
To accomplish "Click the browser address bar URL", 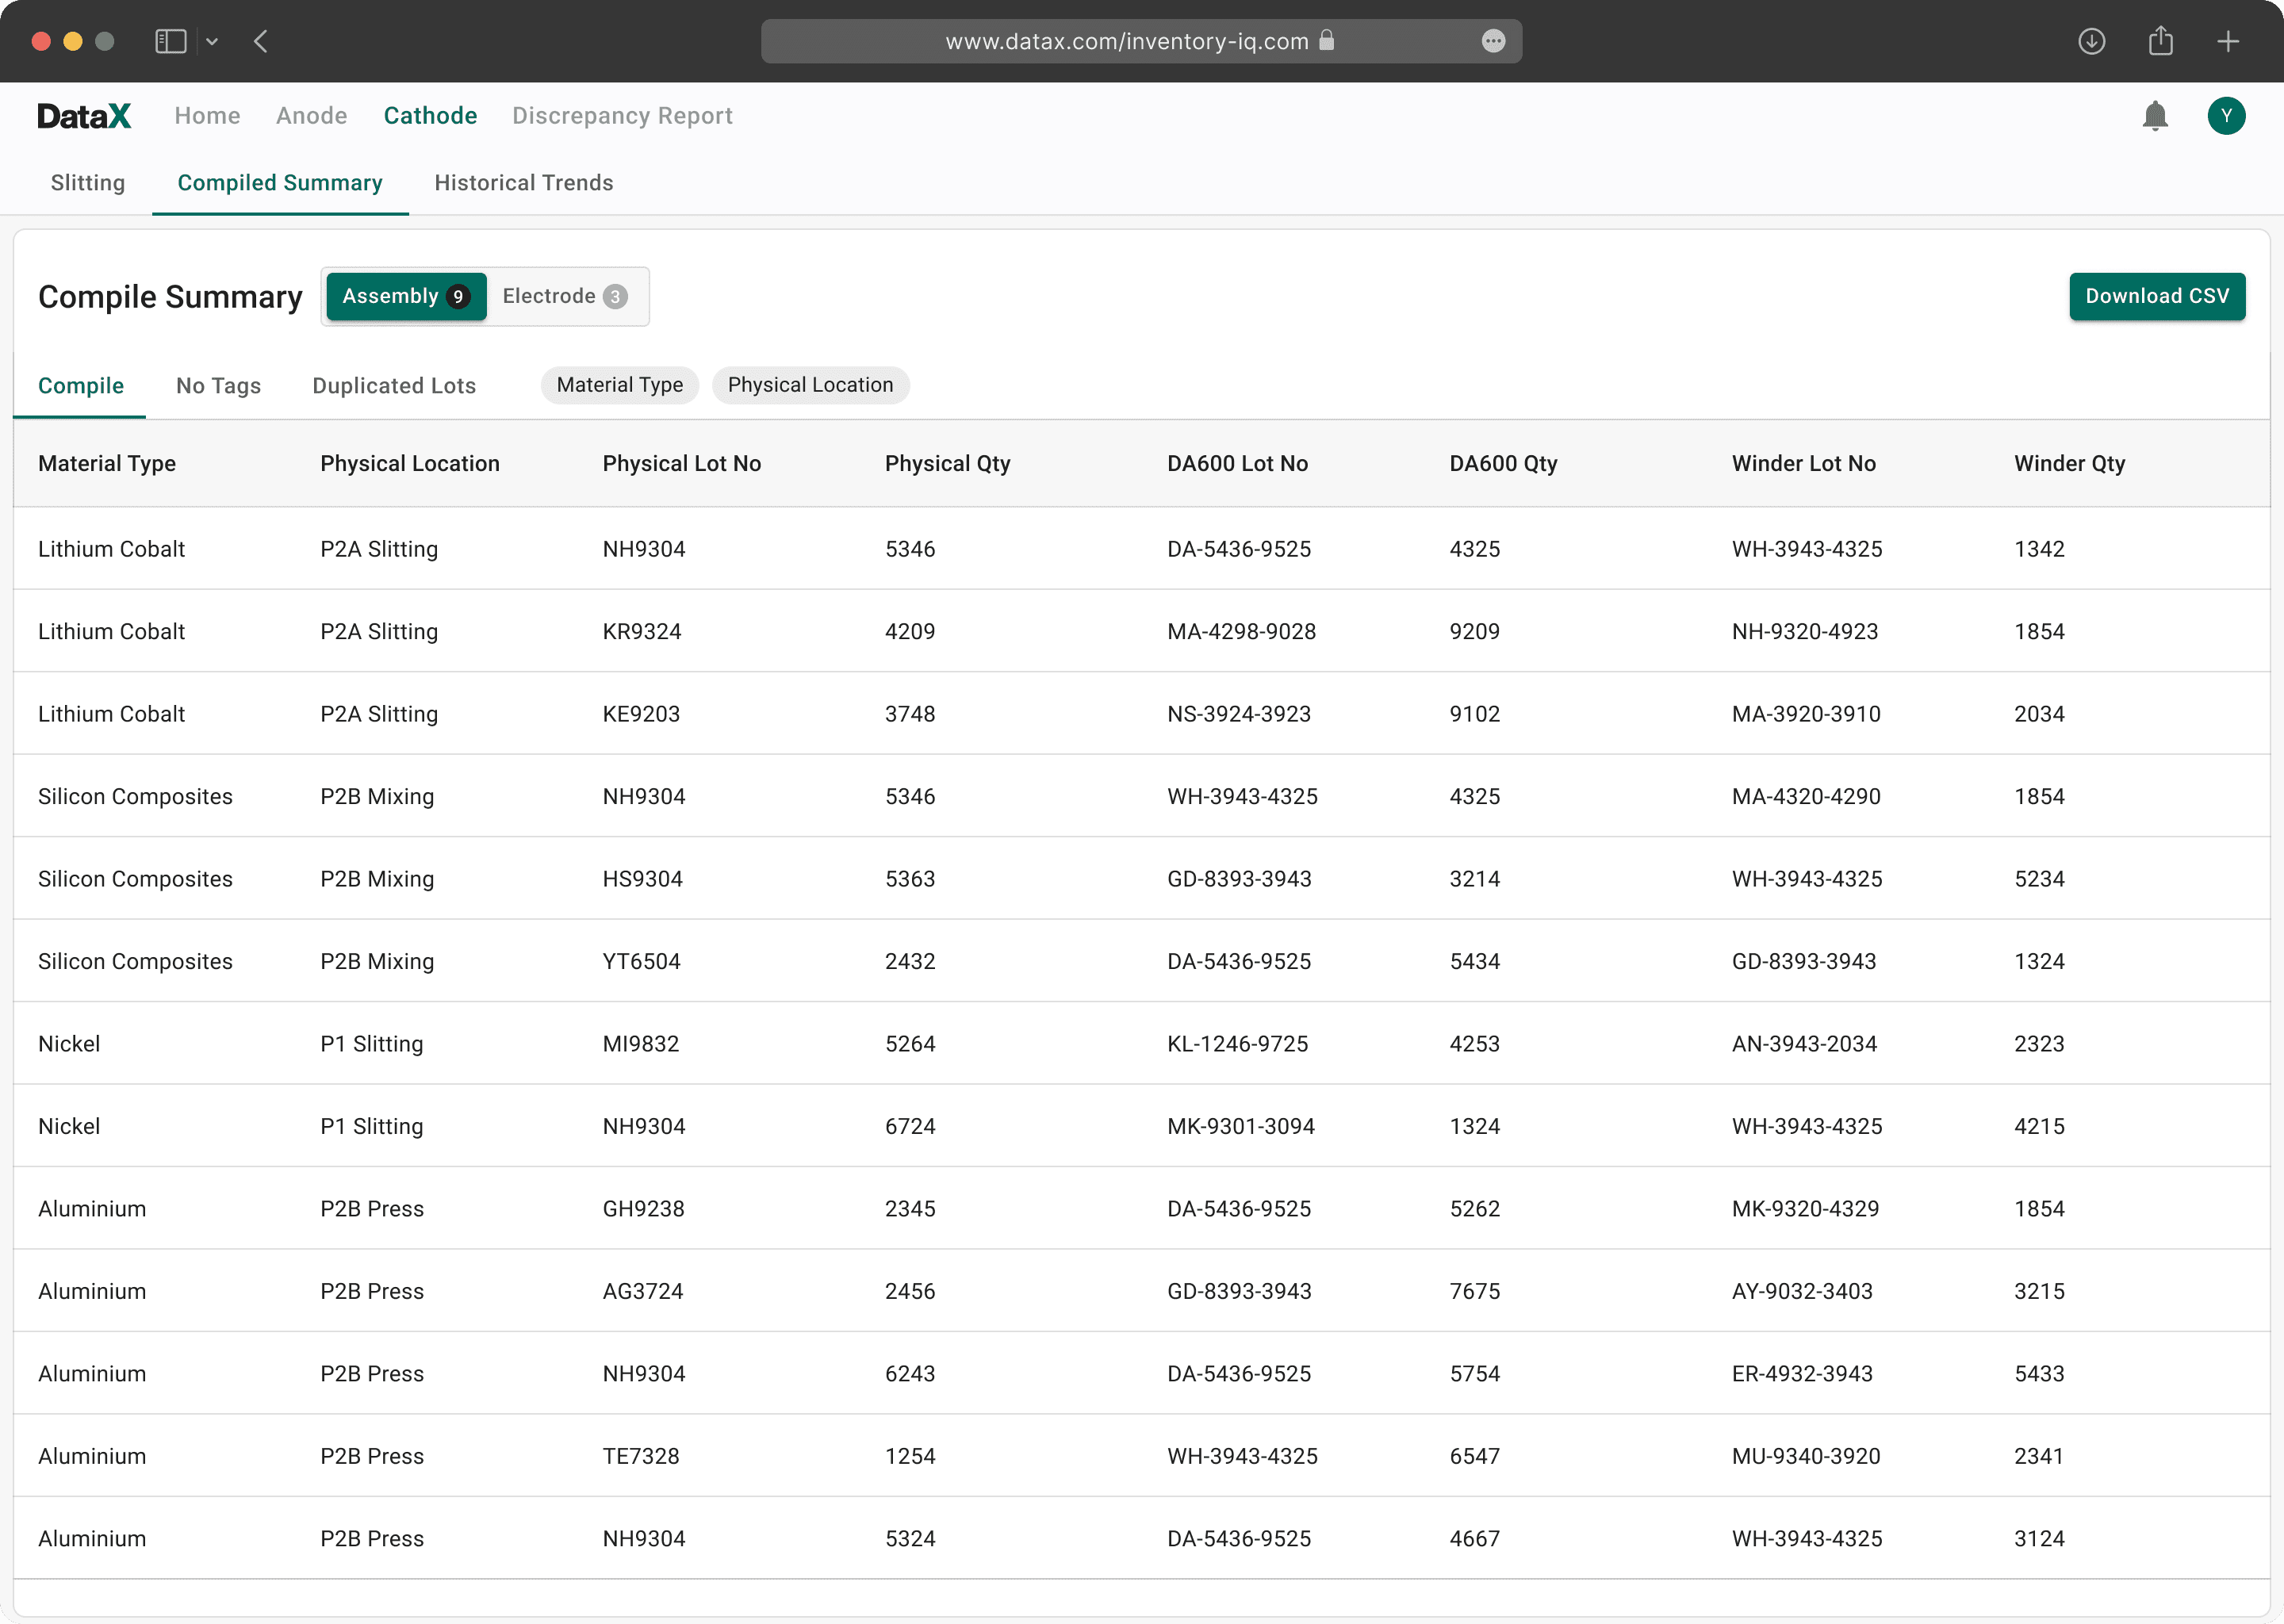I will point(1126,41).
